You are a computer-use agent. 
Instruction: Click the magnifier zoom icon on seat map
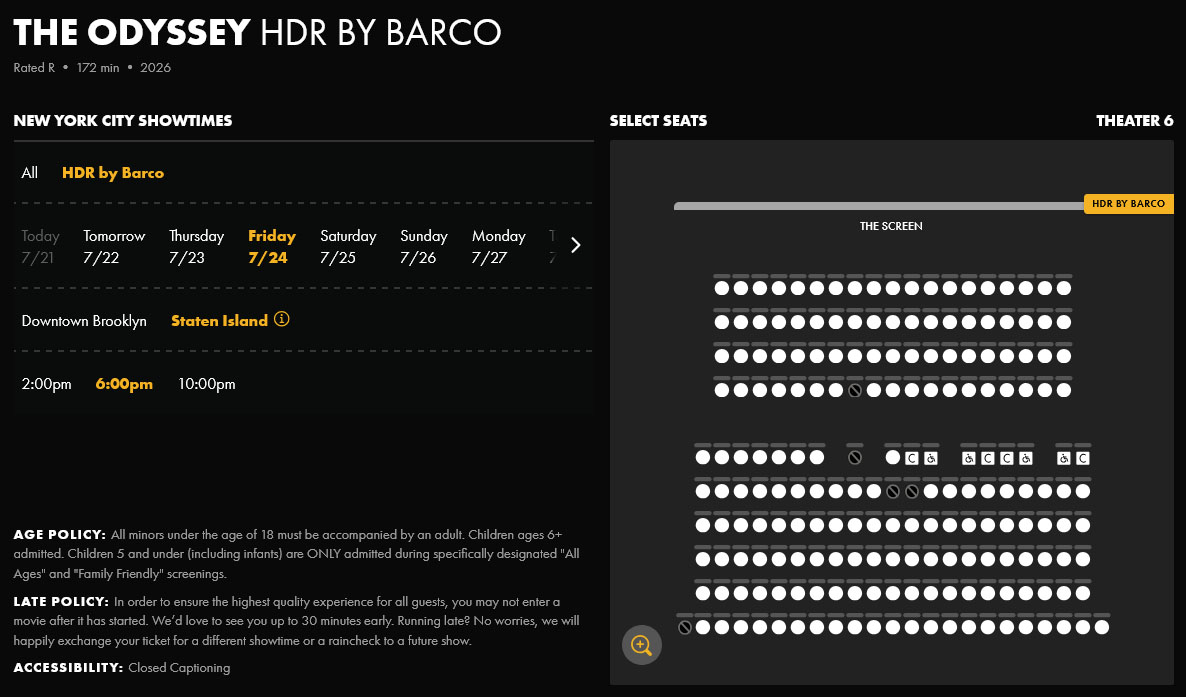tap(641, 645)
